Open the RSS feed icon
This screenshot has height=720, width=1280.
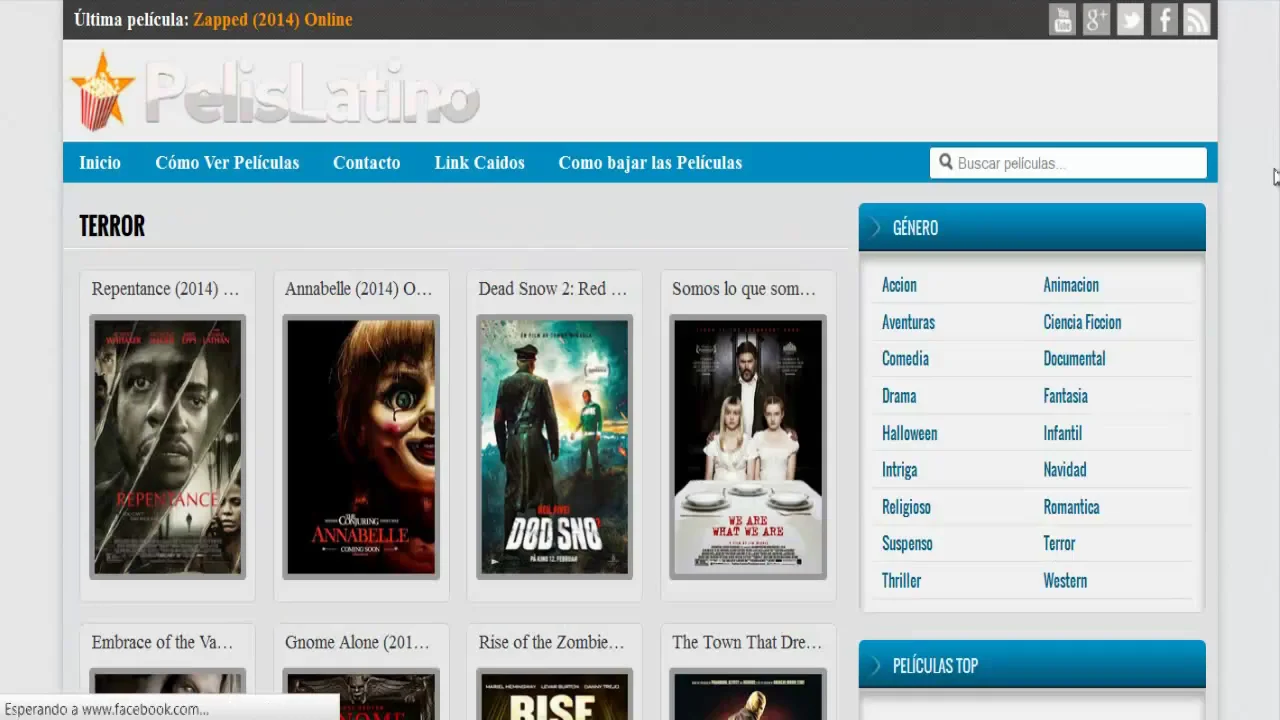1197,19
